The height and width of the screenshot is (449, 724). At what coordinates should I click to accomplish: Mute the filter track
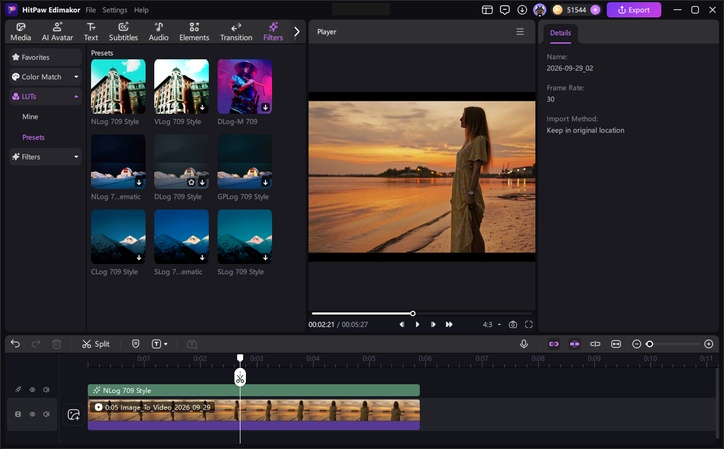pyautogui.click(x=46, y=390)
